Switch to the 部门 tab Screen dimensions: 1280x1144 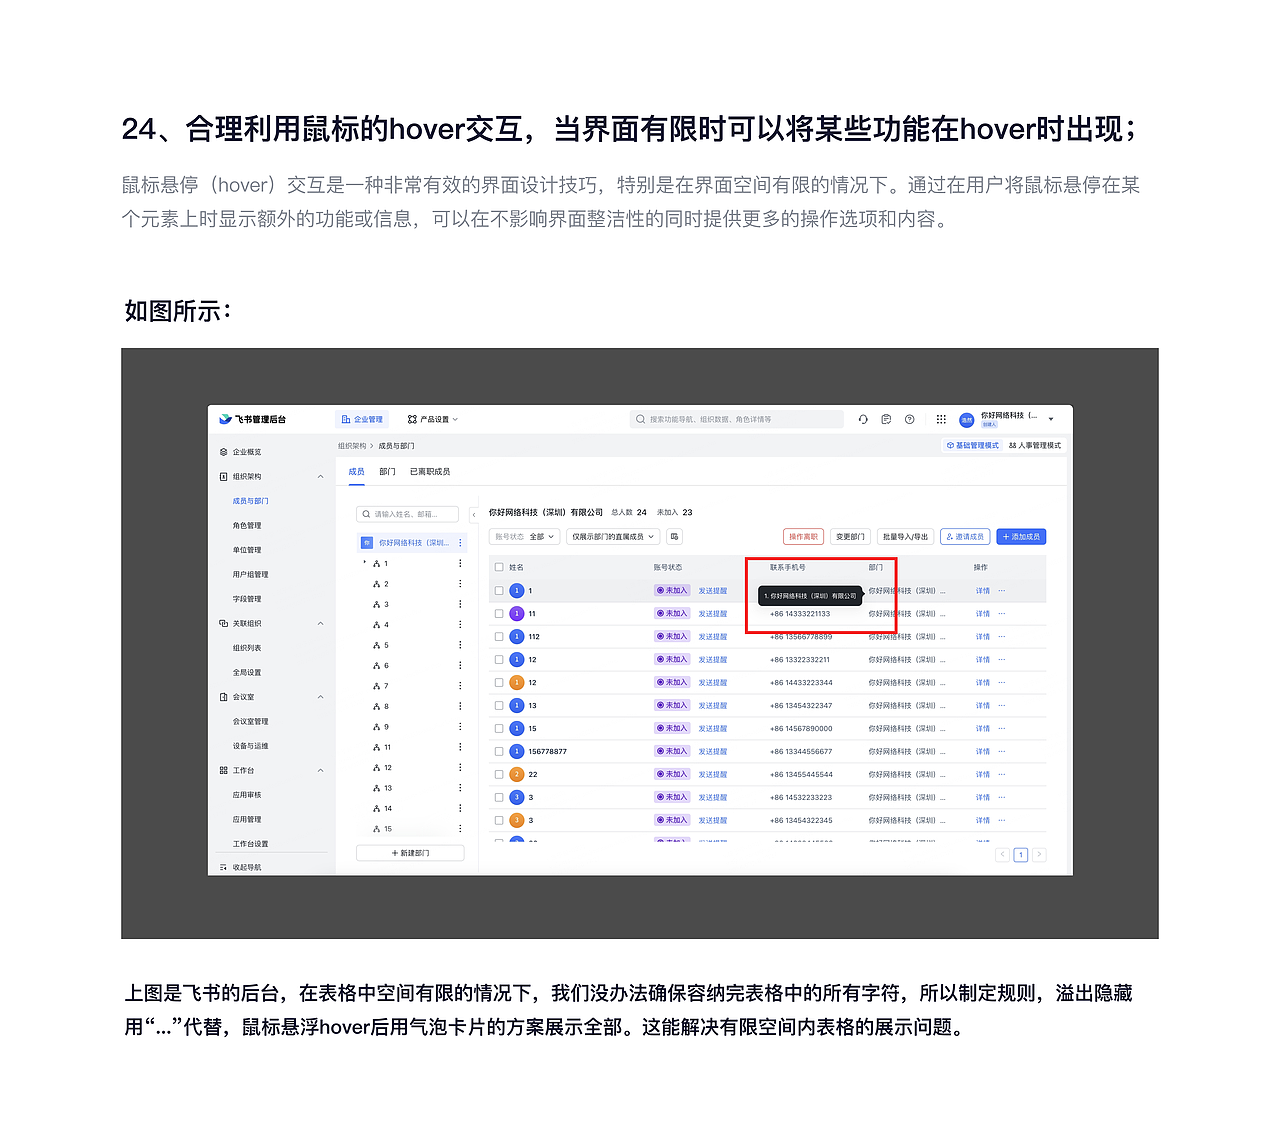tap(388, 472)
